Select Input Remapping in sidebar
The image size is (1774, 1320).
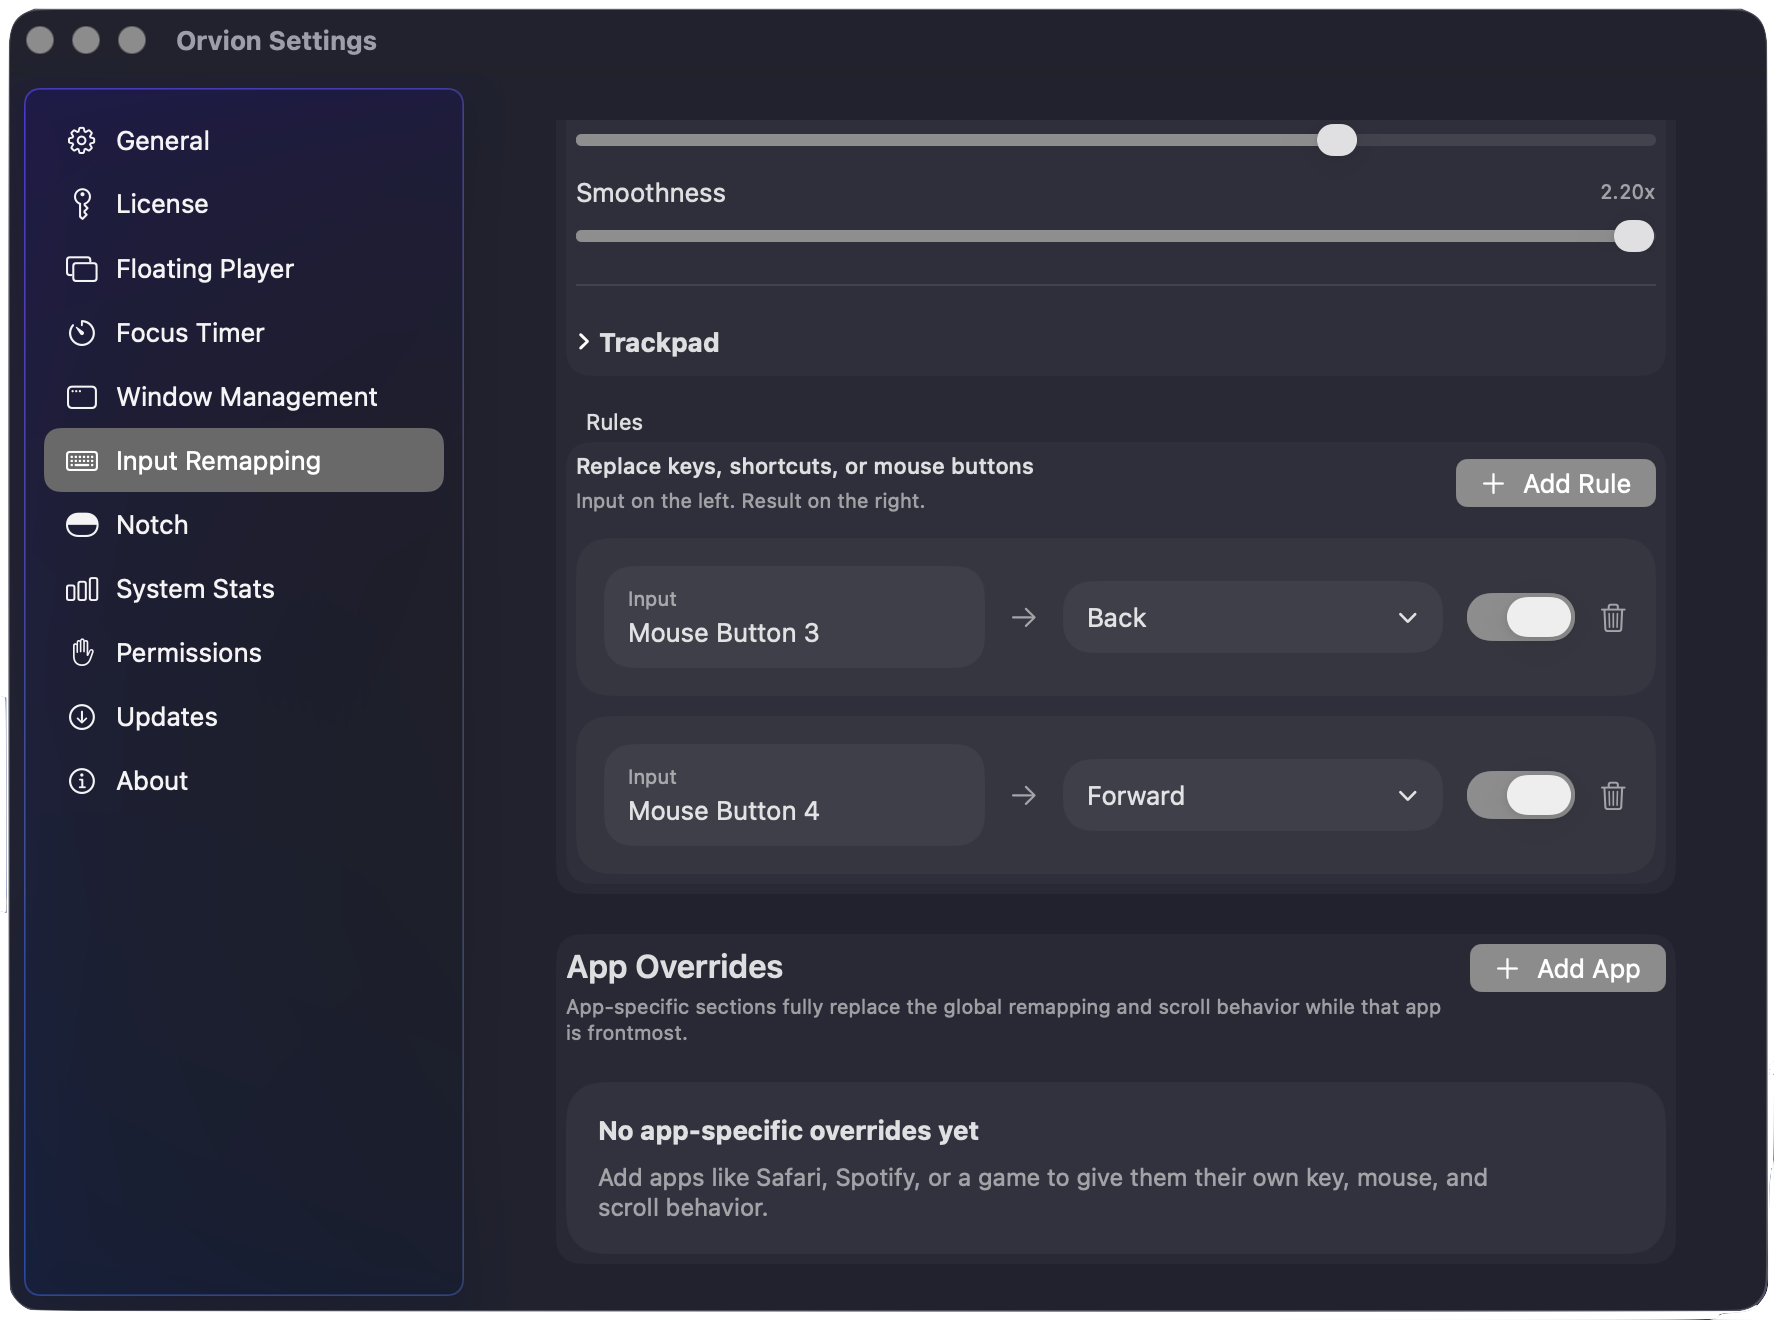pyautogui.click(x=244, y=460)
